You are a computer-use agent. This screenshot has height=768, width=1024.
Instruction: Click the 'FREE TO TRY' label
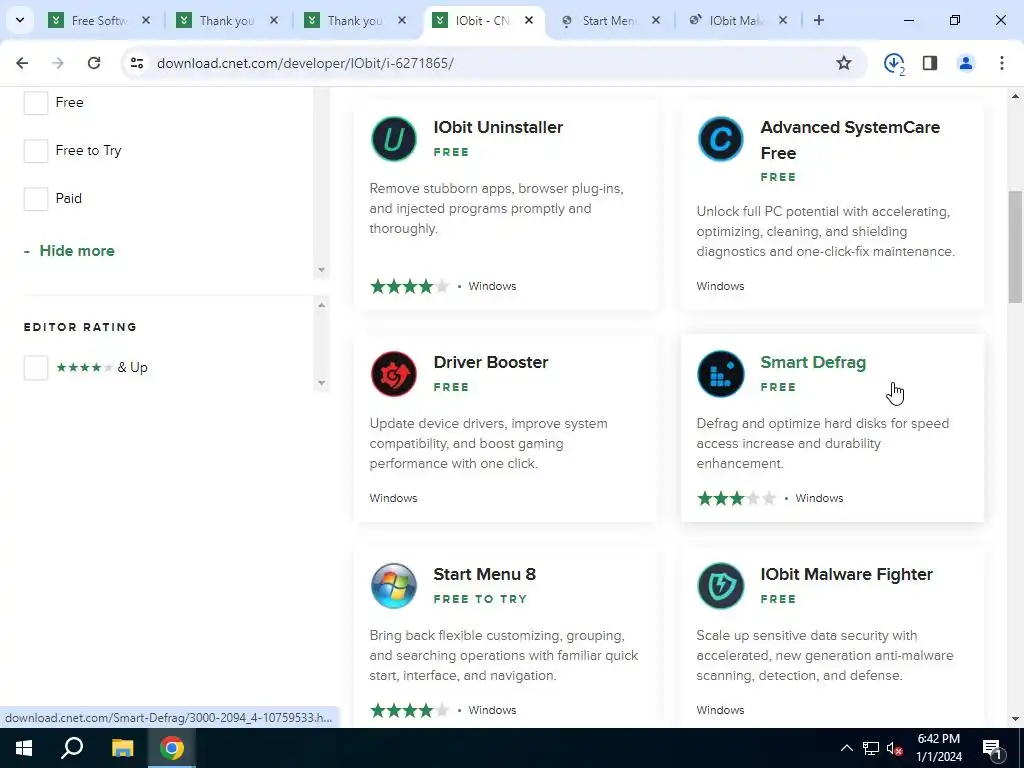point(480,599)
